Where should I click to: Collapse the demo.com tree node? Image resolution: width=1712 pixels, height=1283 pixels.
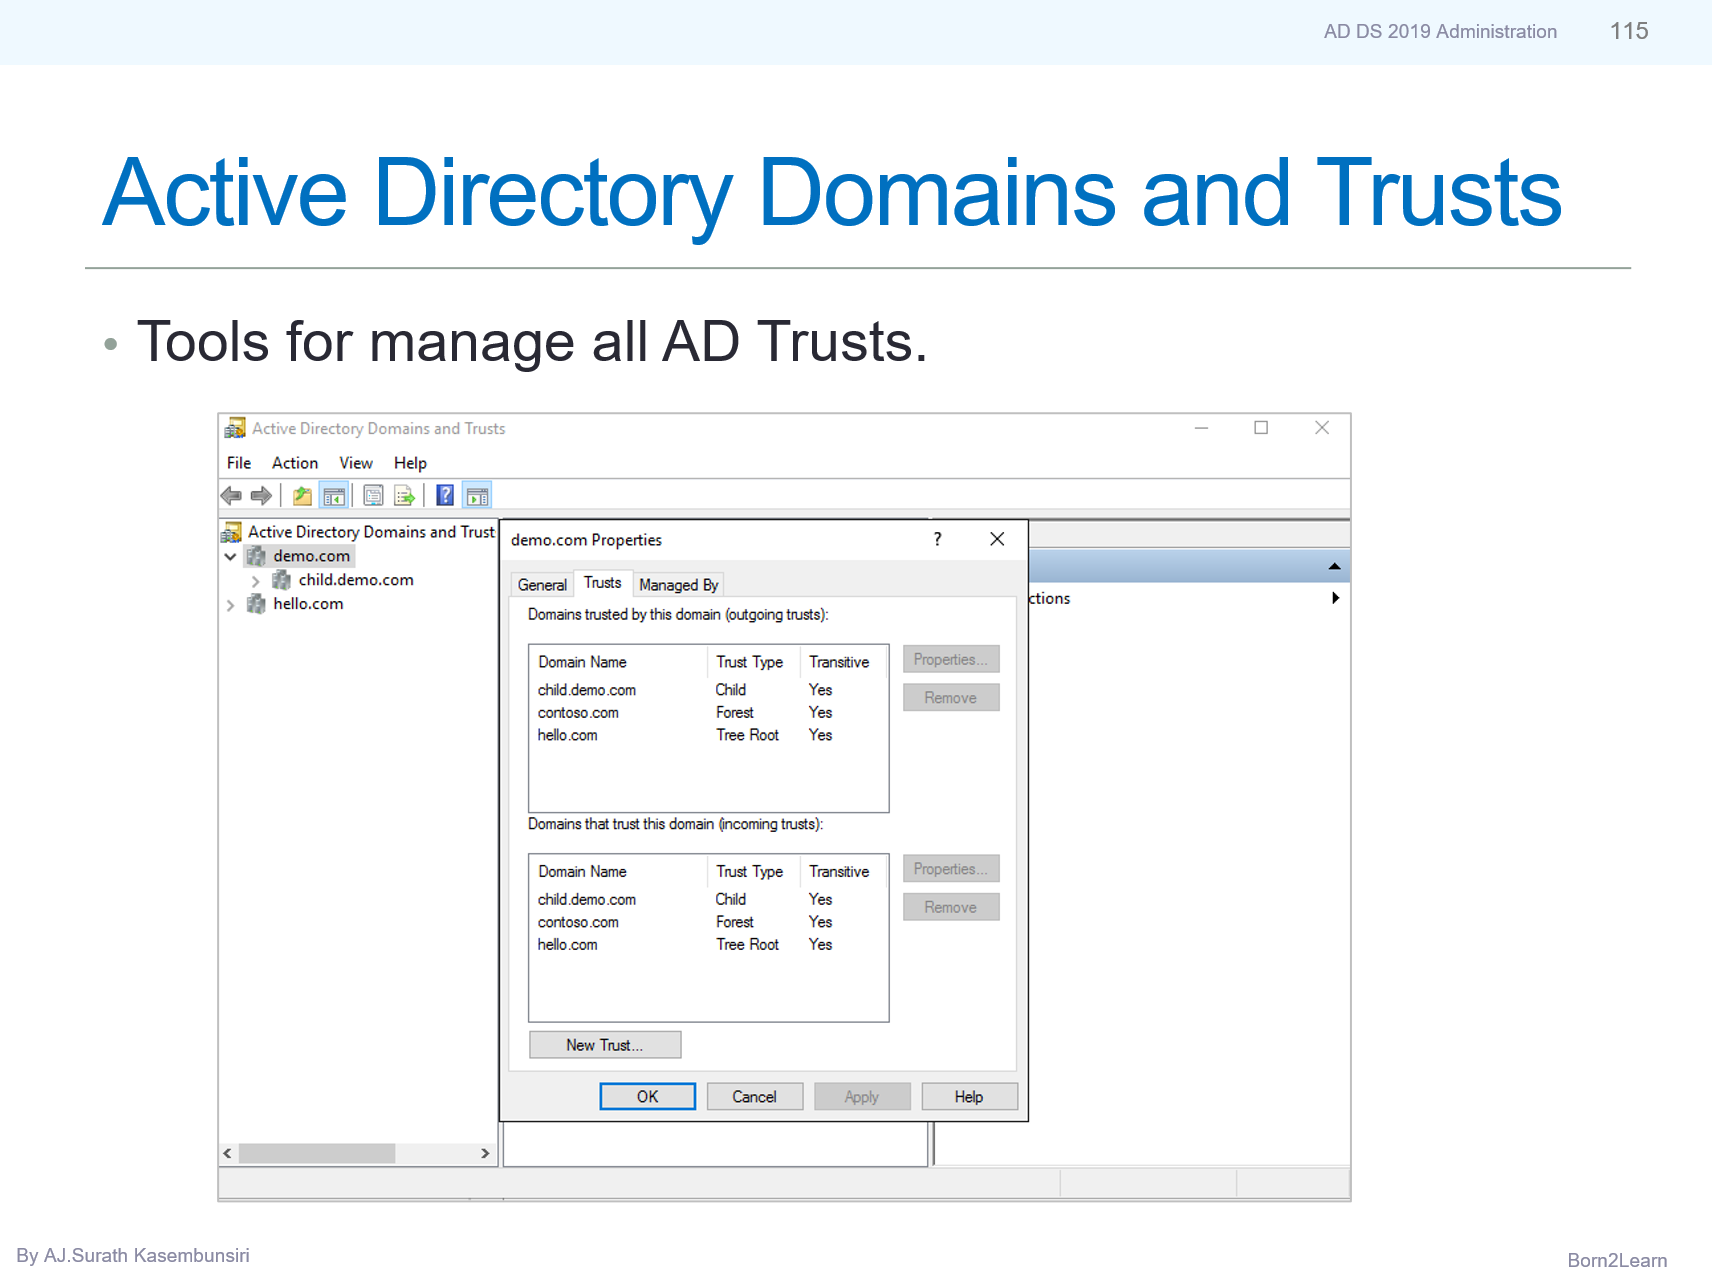[x=231, y=556]
